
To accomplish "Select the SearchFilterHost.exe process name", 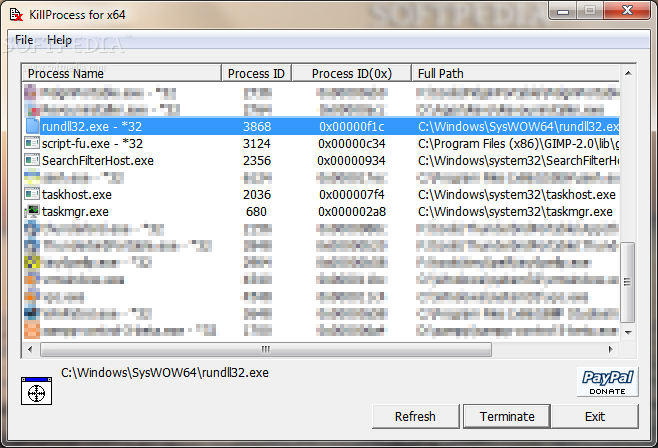I will pos(98,161).
